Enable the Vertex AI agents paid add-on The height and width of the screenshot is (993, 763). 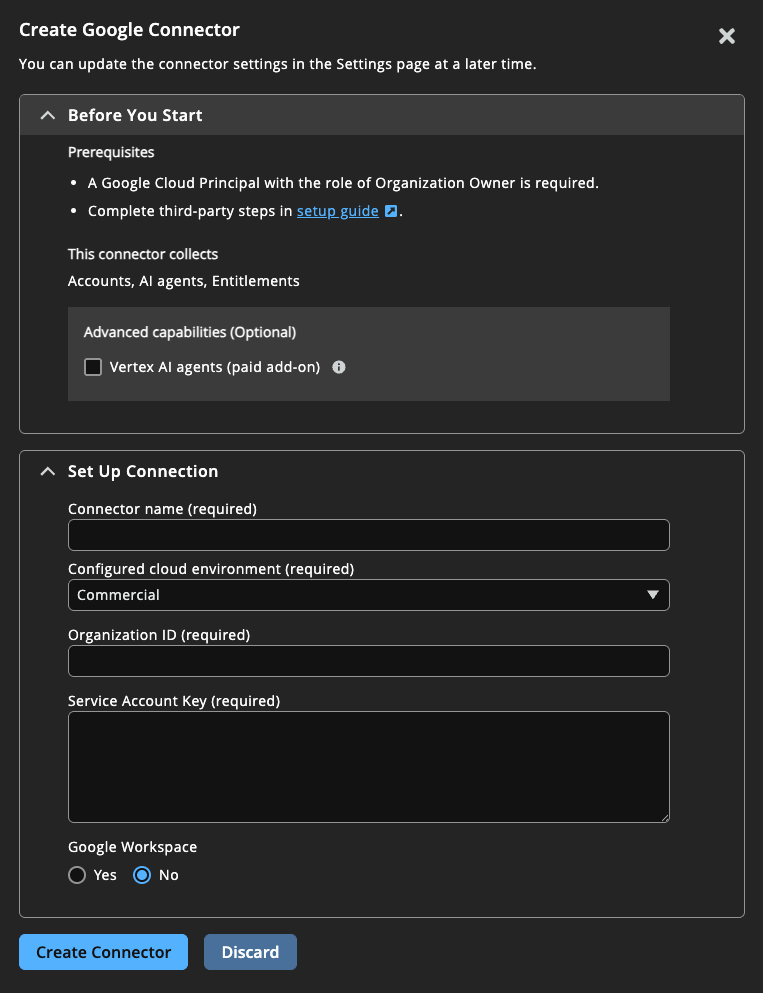pos(93,367)
